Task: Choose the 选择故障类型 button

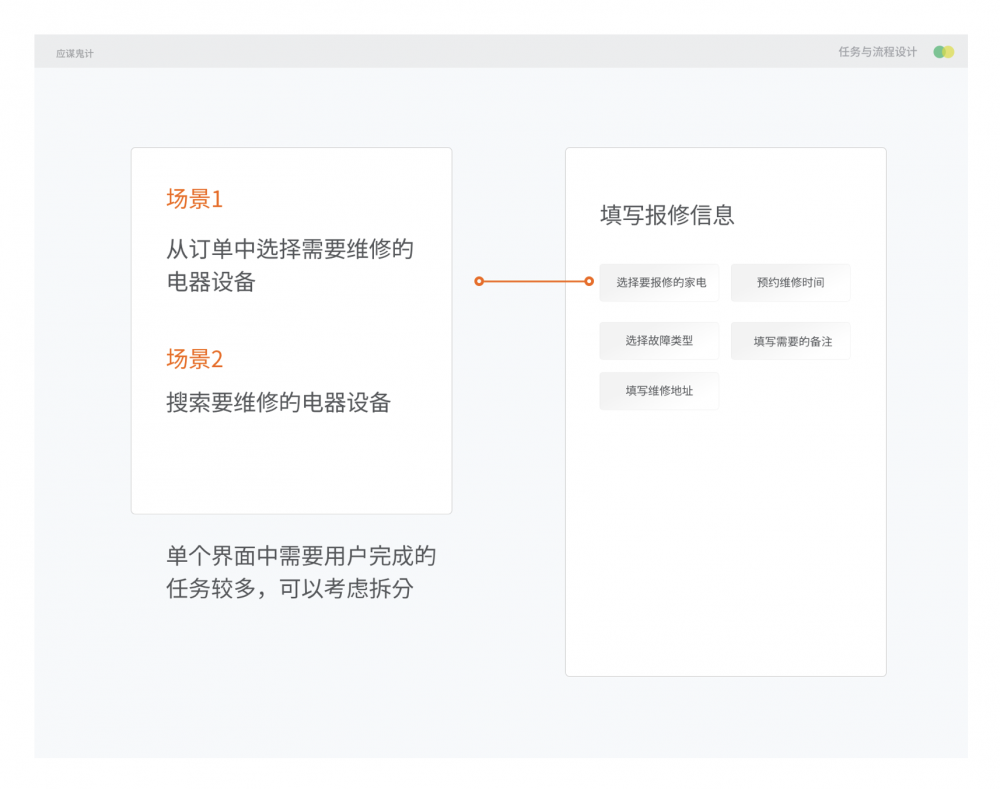Action: pos(659,341)
